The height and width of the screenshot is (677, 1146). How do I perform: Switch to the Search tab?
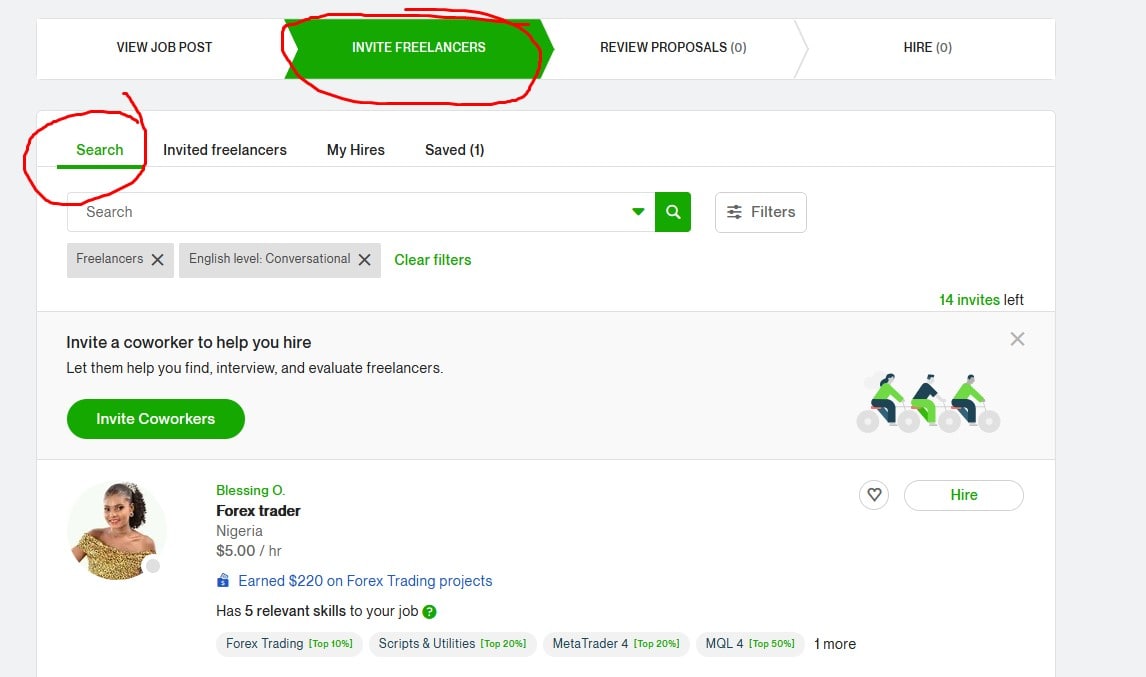tap(100, 150)
